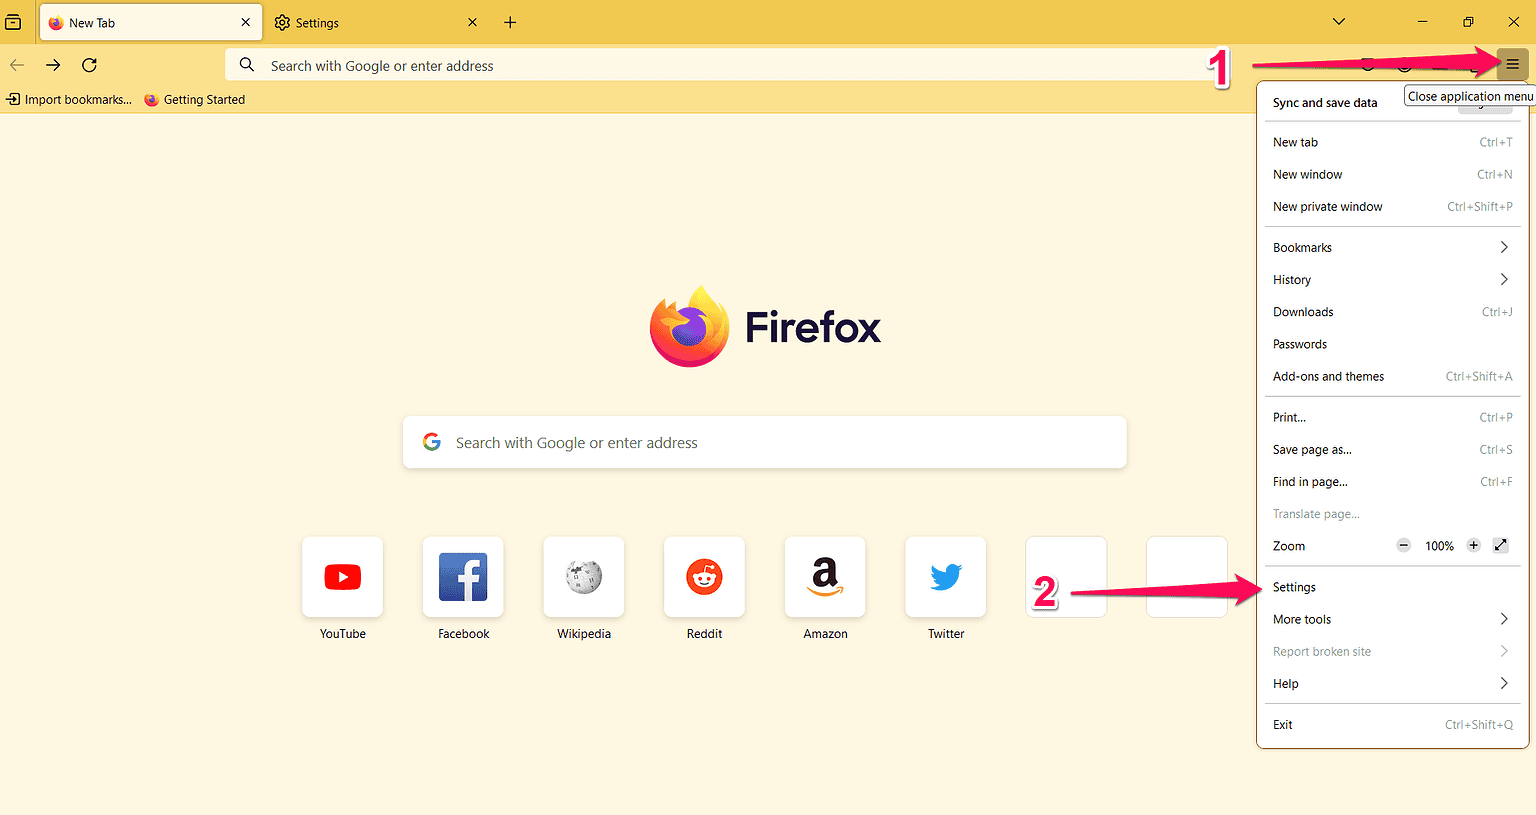
Task: Increase zoom with the plus button
Action: coord(1473,546)
